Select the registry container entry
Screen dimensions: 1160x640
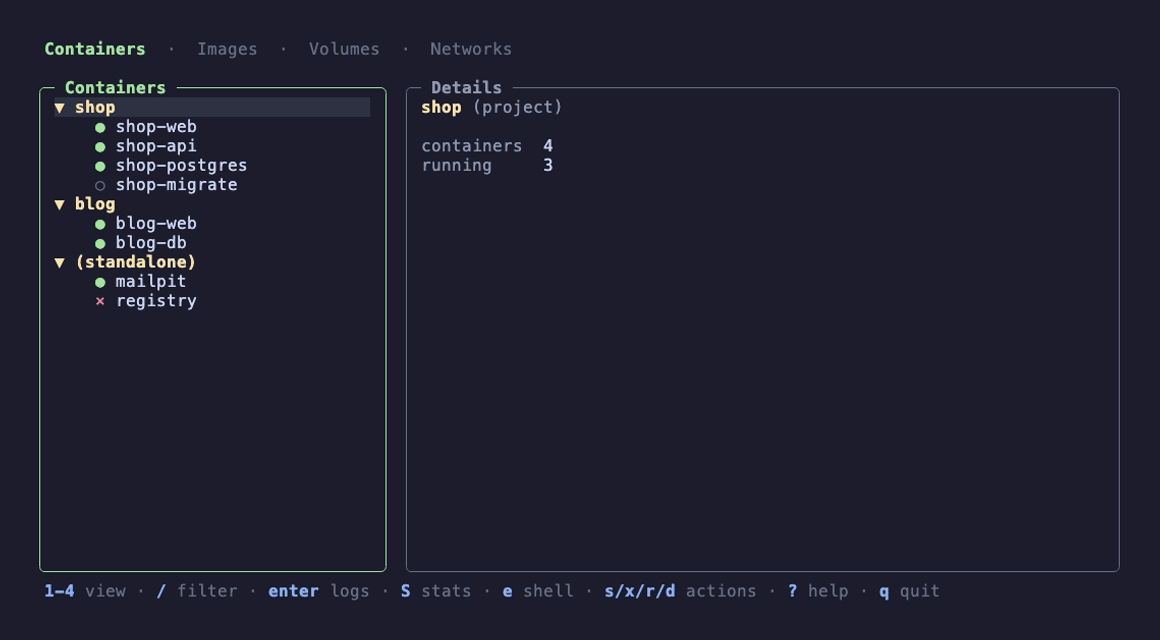[212, 301]
